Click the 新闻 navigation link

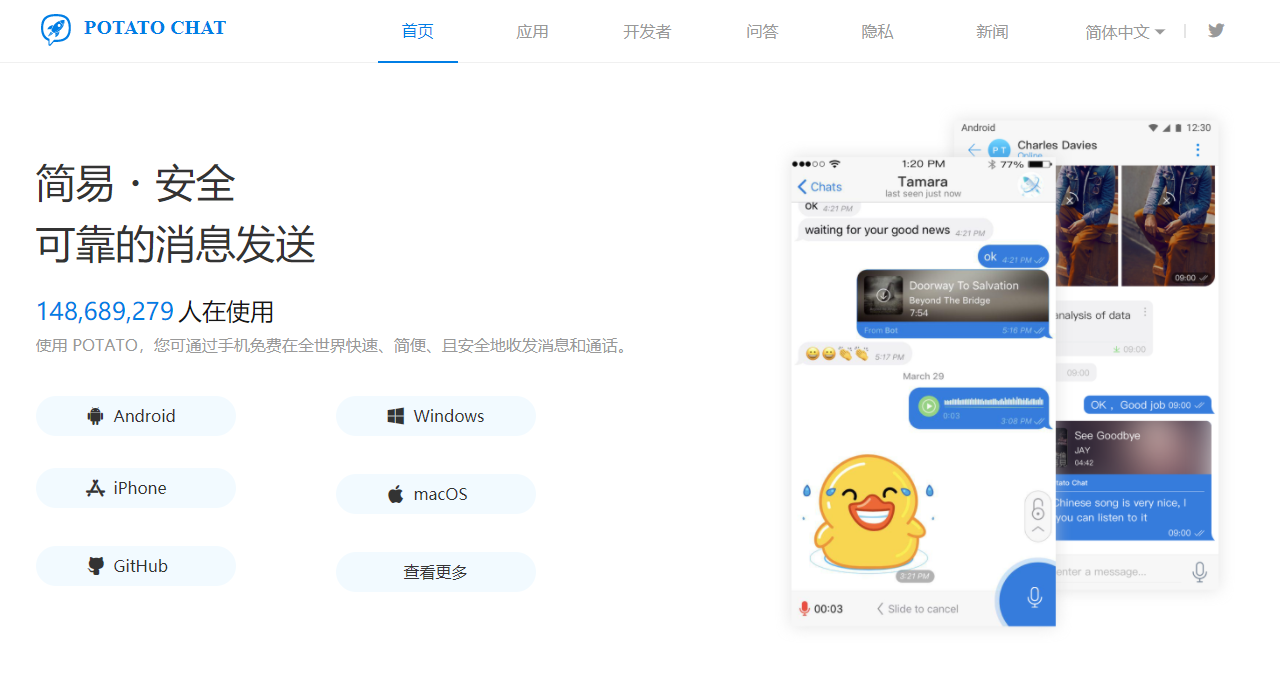click(992, 32)
